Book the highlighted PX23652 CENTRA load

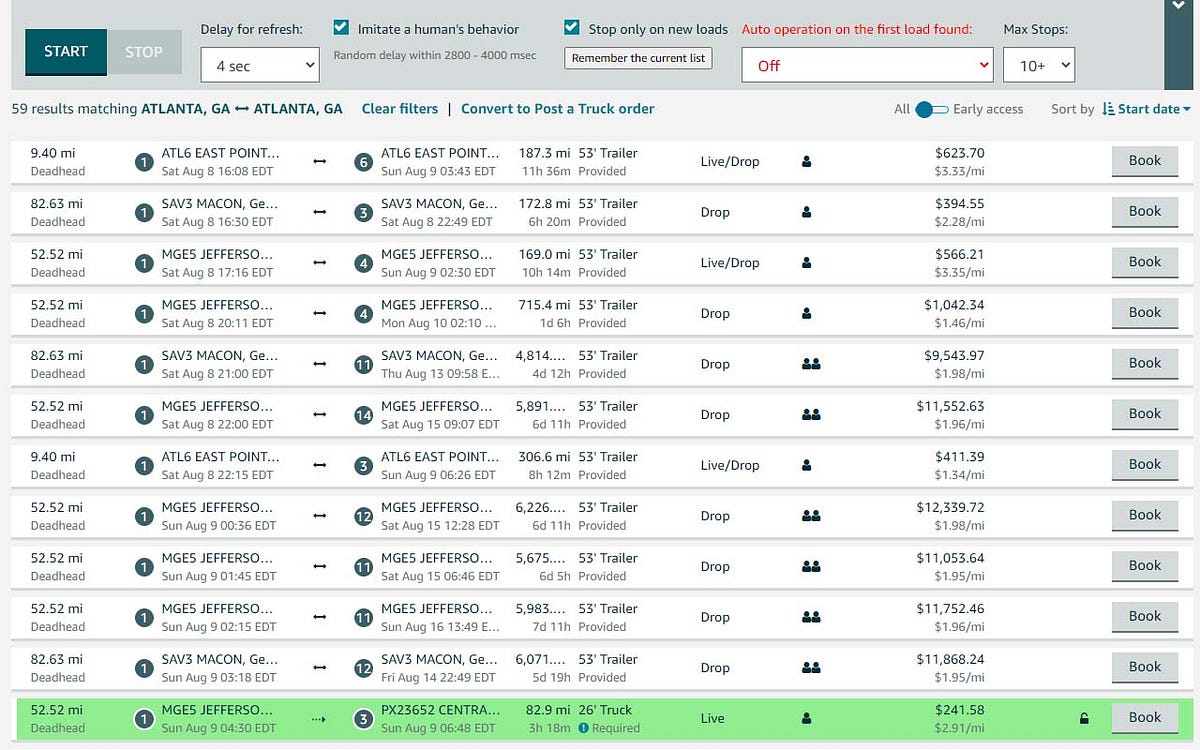[x=1144, y=717]
